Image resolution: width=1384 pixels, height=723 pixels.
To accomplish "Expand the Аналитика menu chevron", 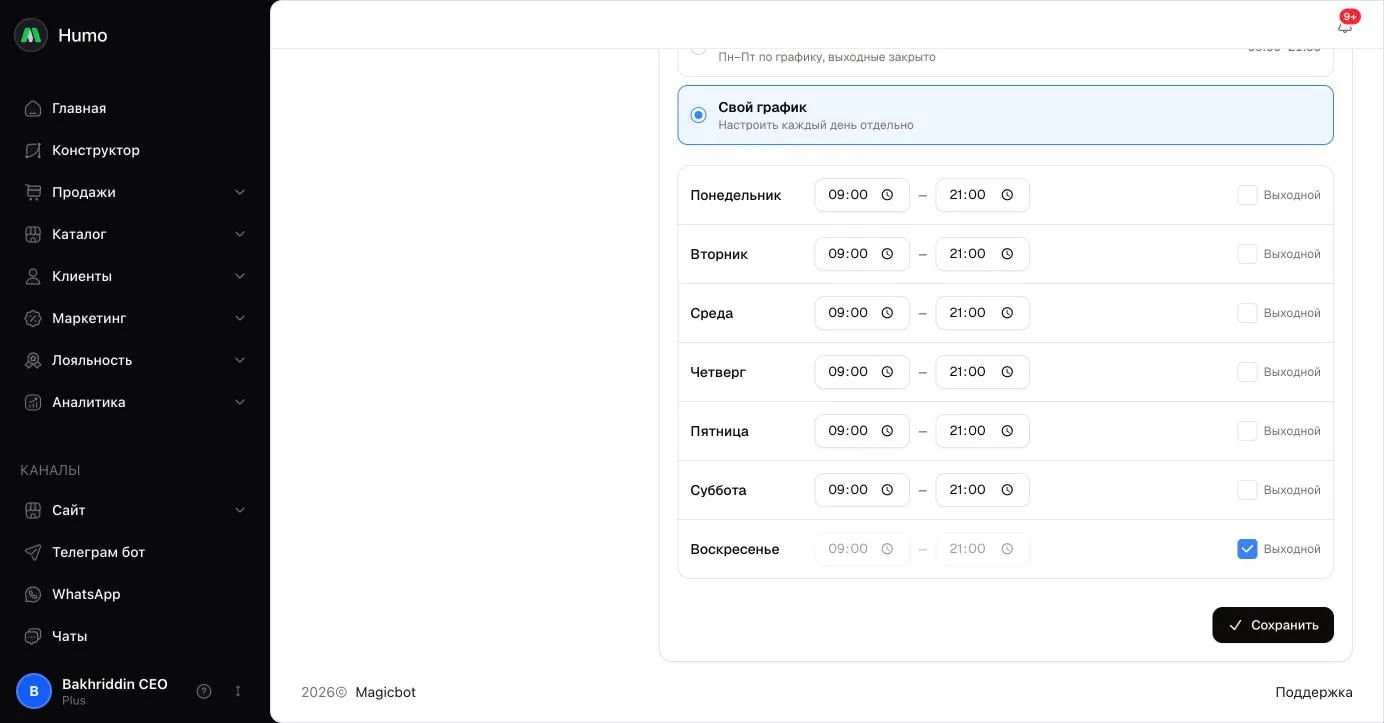I will 240,402.
